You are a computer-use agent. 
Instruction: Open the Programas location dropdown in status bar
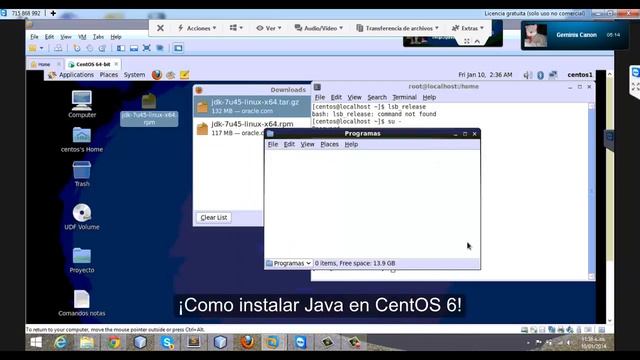289,263
